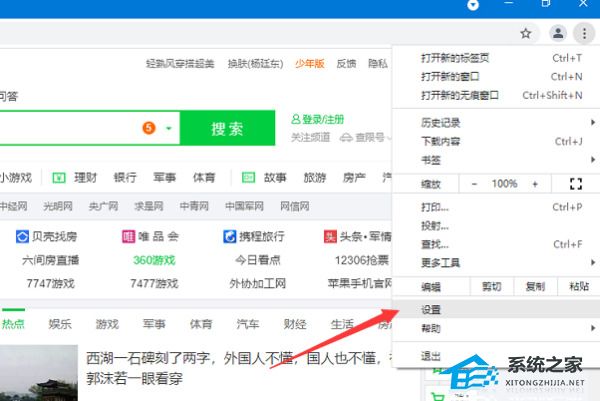This screenshot has width=600, height=401.
Task: Click the orange number 5 badge
Action: 149,127
